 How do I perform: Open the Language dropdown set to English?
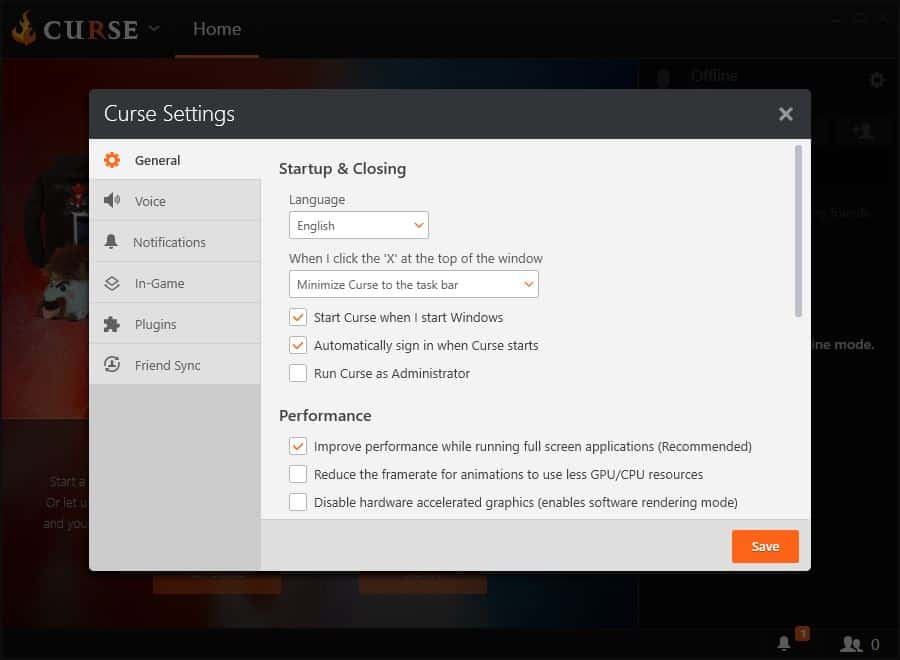tap(359, 226)
